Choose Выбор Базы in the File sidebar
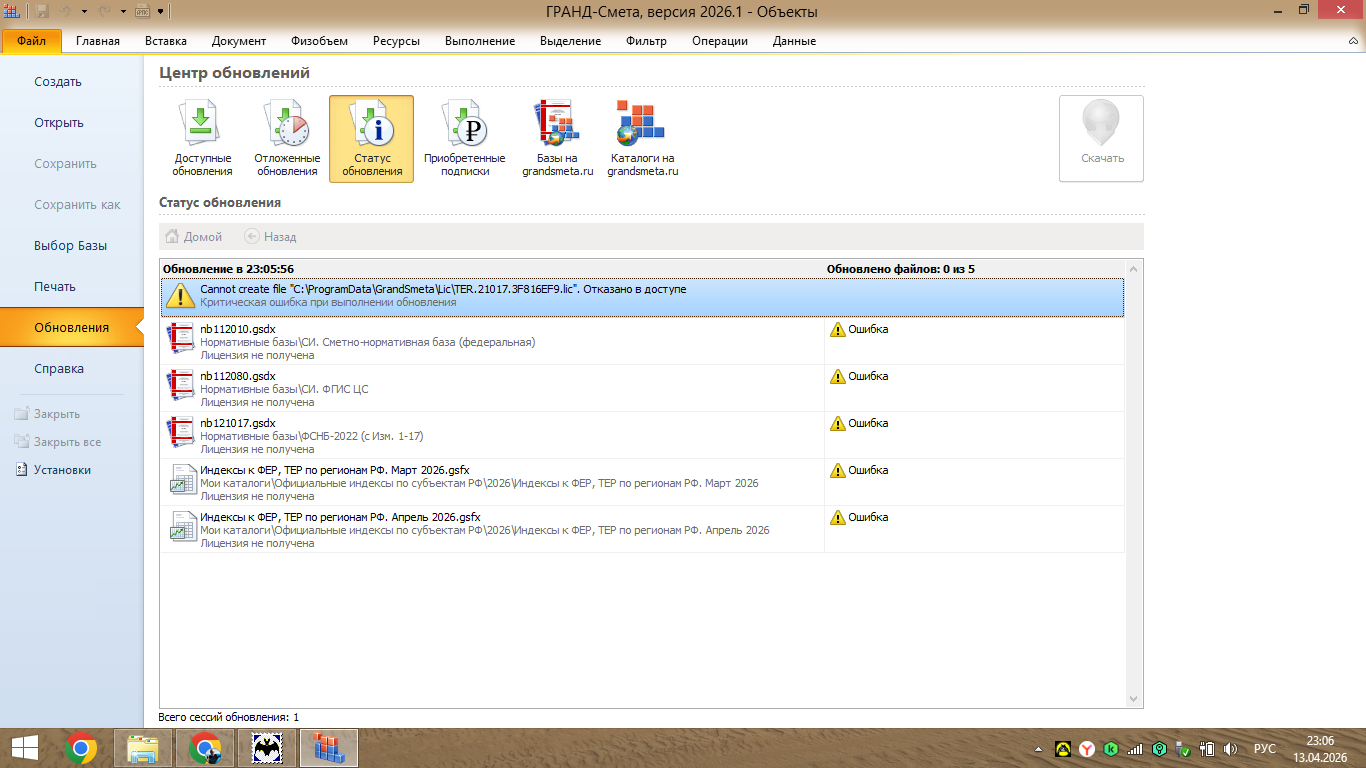 (x=70, y=246)
